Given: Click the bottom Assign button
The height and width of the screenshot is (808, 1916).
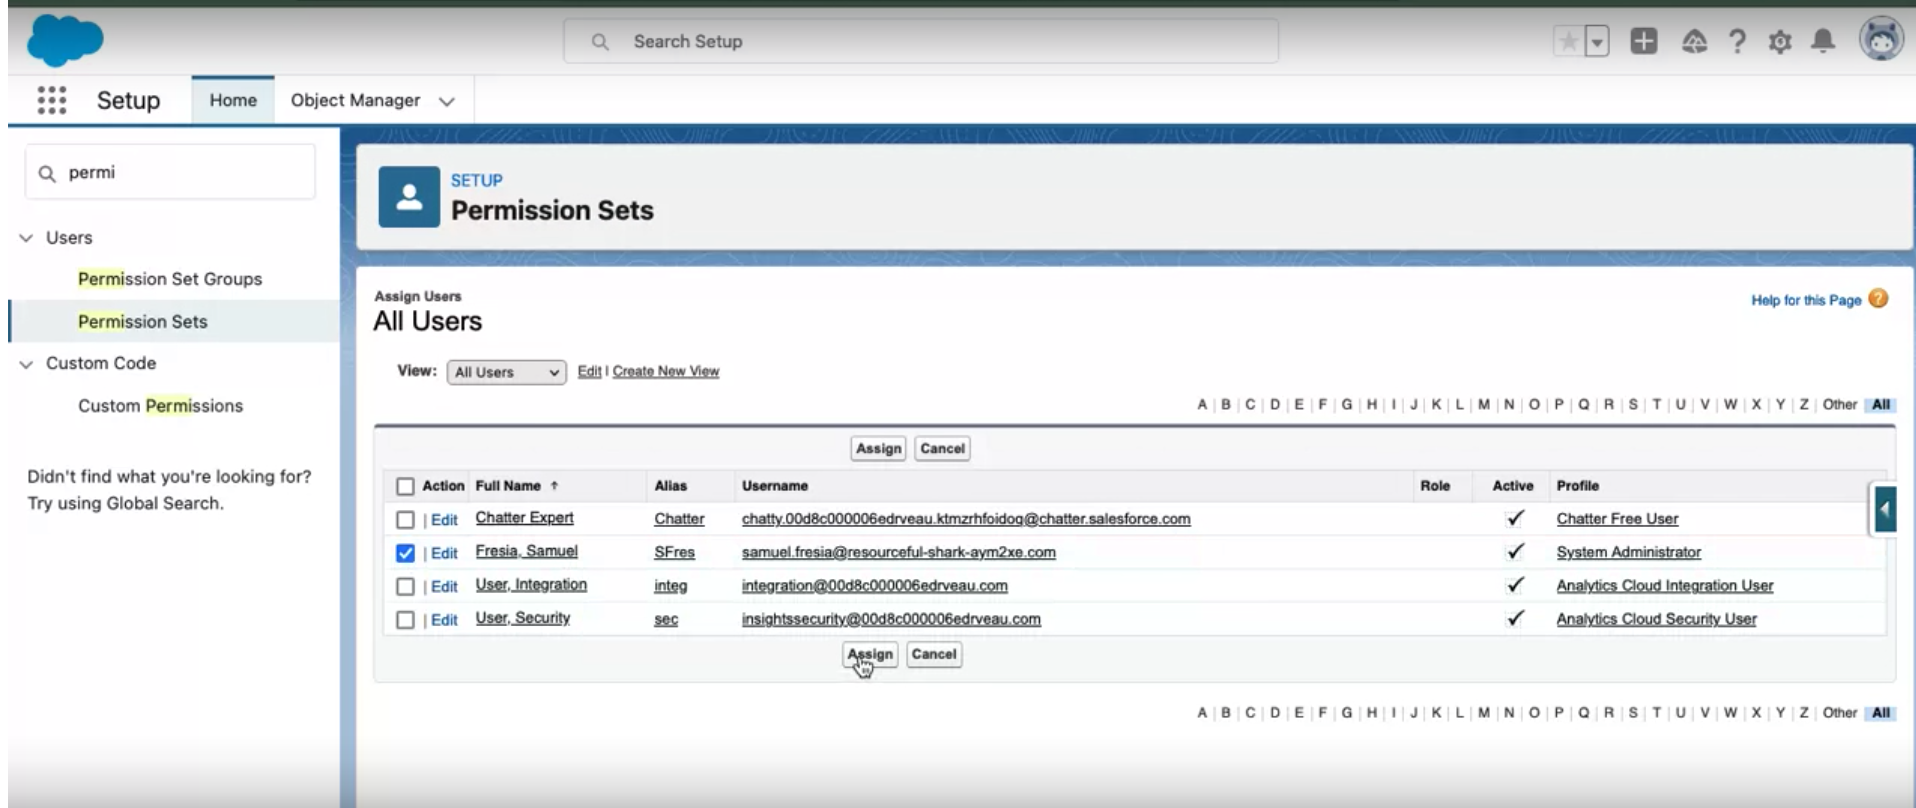Looking at the screenshot, I should [x=870, y=654].
